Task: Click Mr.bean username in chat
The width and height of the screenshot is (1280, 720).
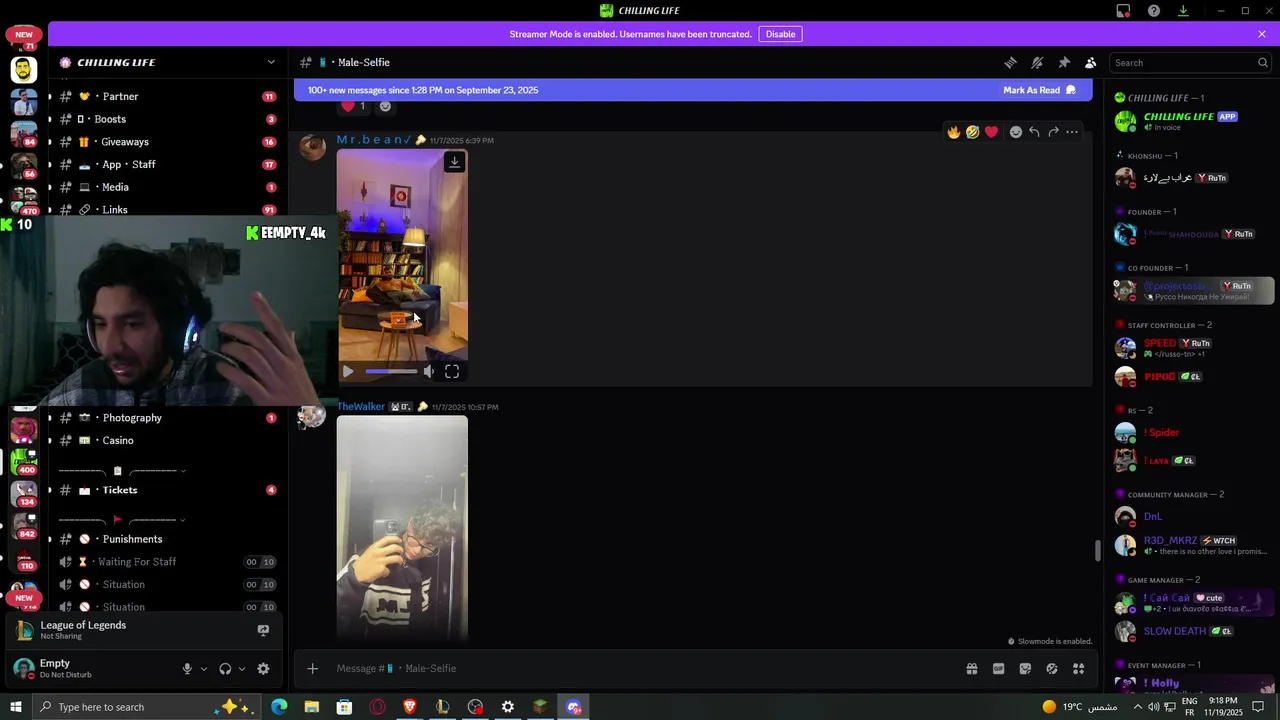Action: [x=374, y=140]
